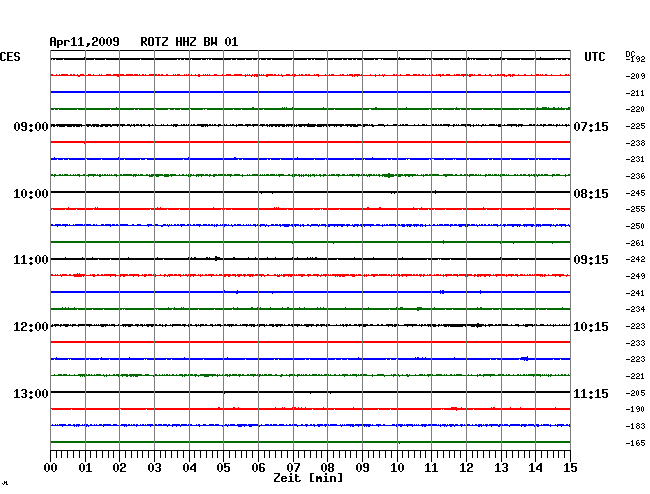Image resolution: width=650 pixels, height=494 pixels.
Task: Click the DC offset value -211
Action: click(635, 93)
